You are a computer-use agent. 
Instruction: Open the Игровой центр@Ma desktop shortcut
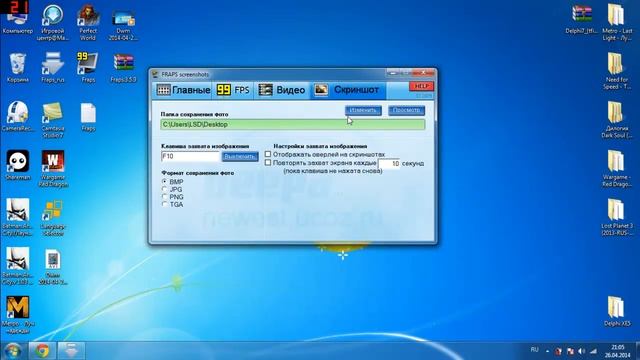[x=53, y=23]
